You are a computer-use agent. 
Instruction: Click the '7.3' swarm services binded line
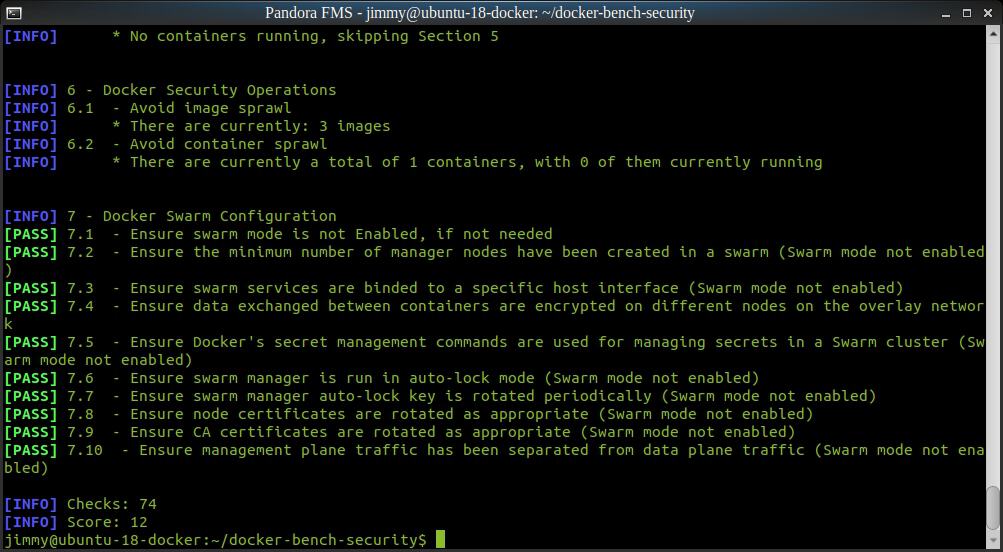click(x=454, y=288)
